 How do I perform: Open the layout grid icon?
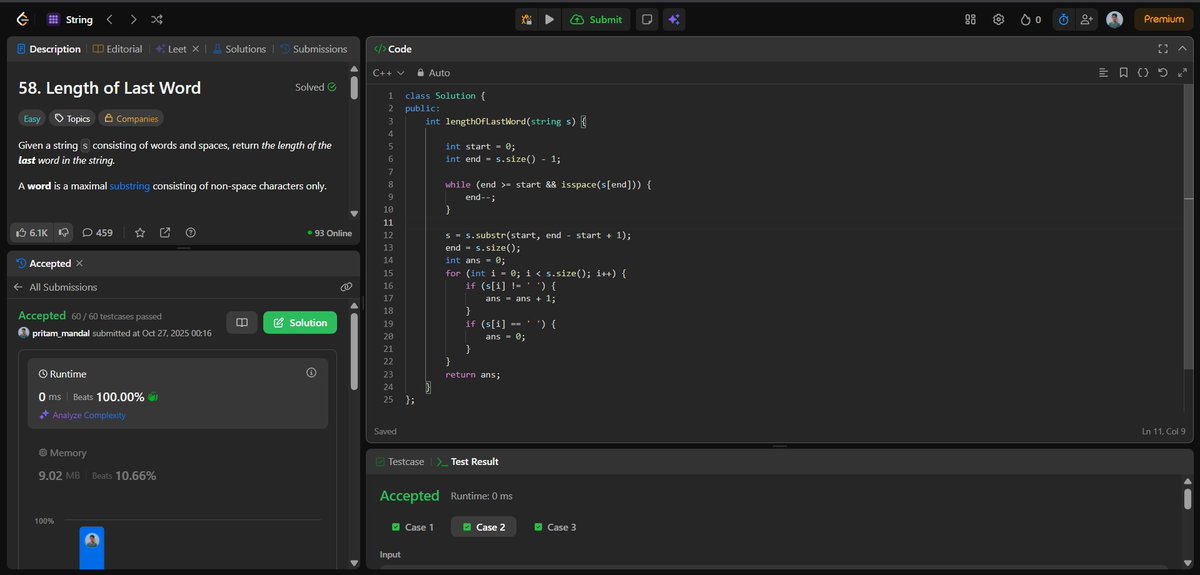pyautogui.click(x=970, y=19)
